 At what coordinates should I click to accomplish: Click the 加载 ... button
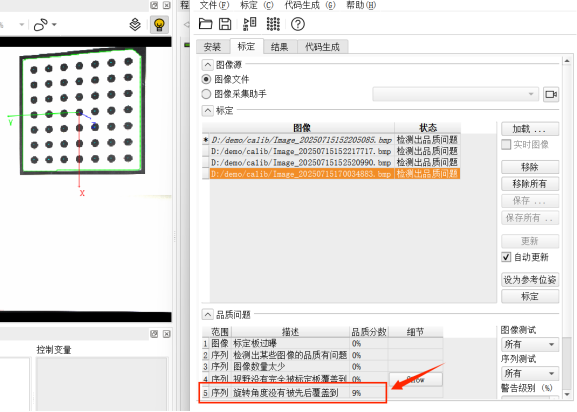pyautogui.click(x=530, y=129)
